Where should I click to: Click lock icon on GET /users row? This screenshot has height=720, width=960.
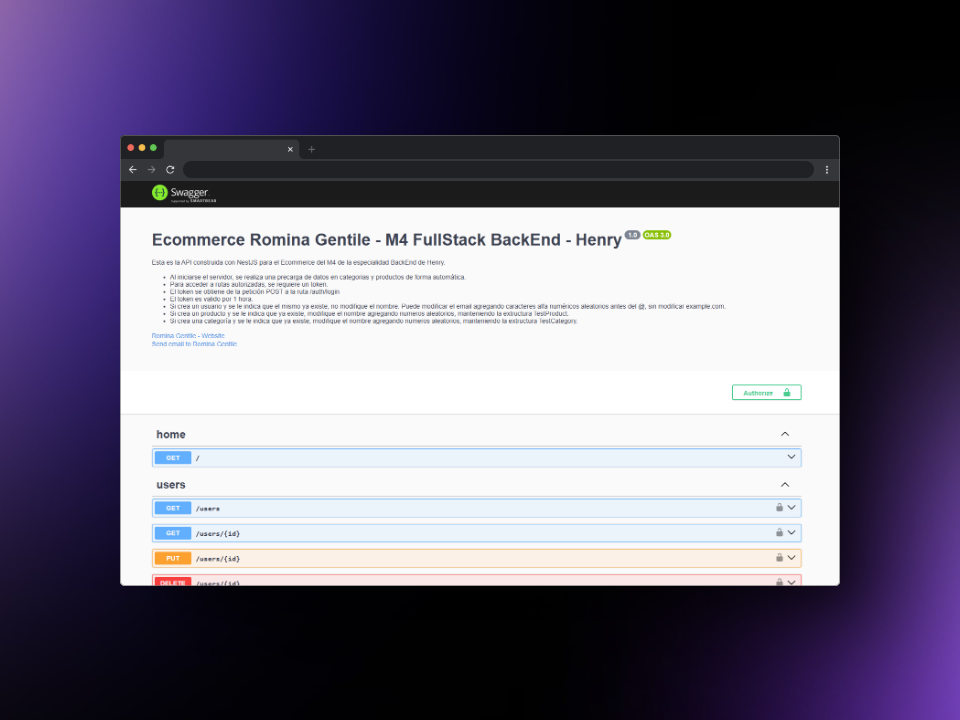point(779,508)
